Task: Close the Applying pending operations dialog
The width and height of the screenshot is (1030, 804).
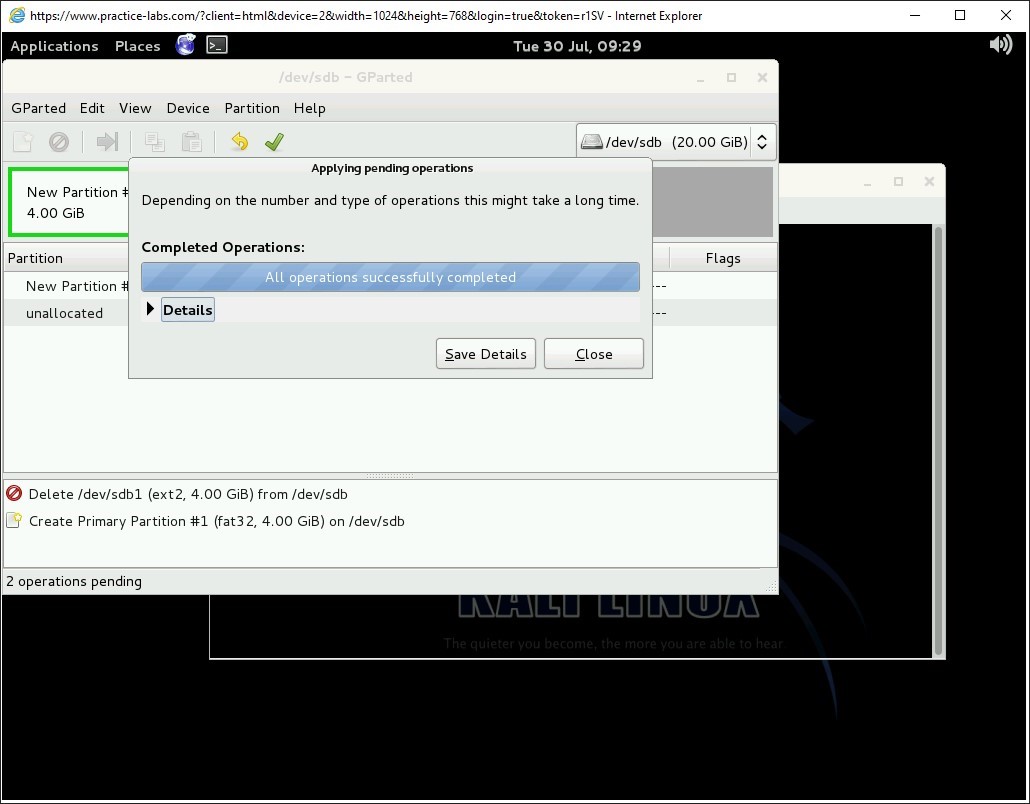Action: [593, 354]
